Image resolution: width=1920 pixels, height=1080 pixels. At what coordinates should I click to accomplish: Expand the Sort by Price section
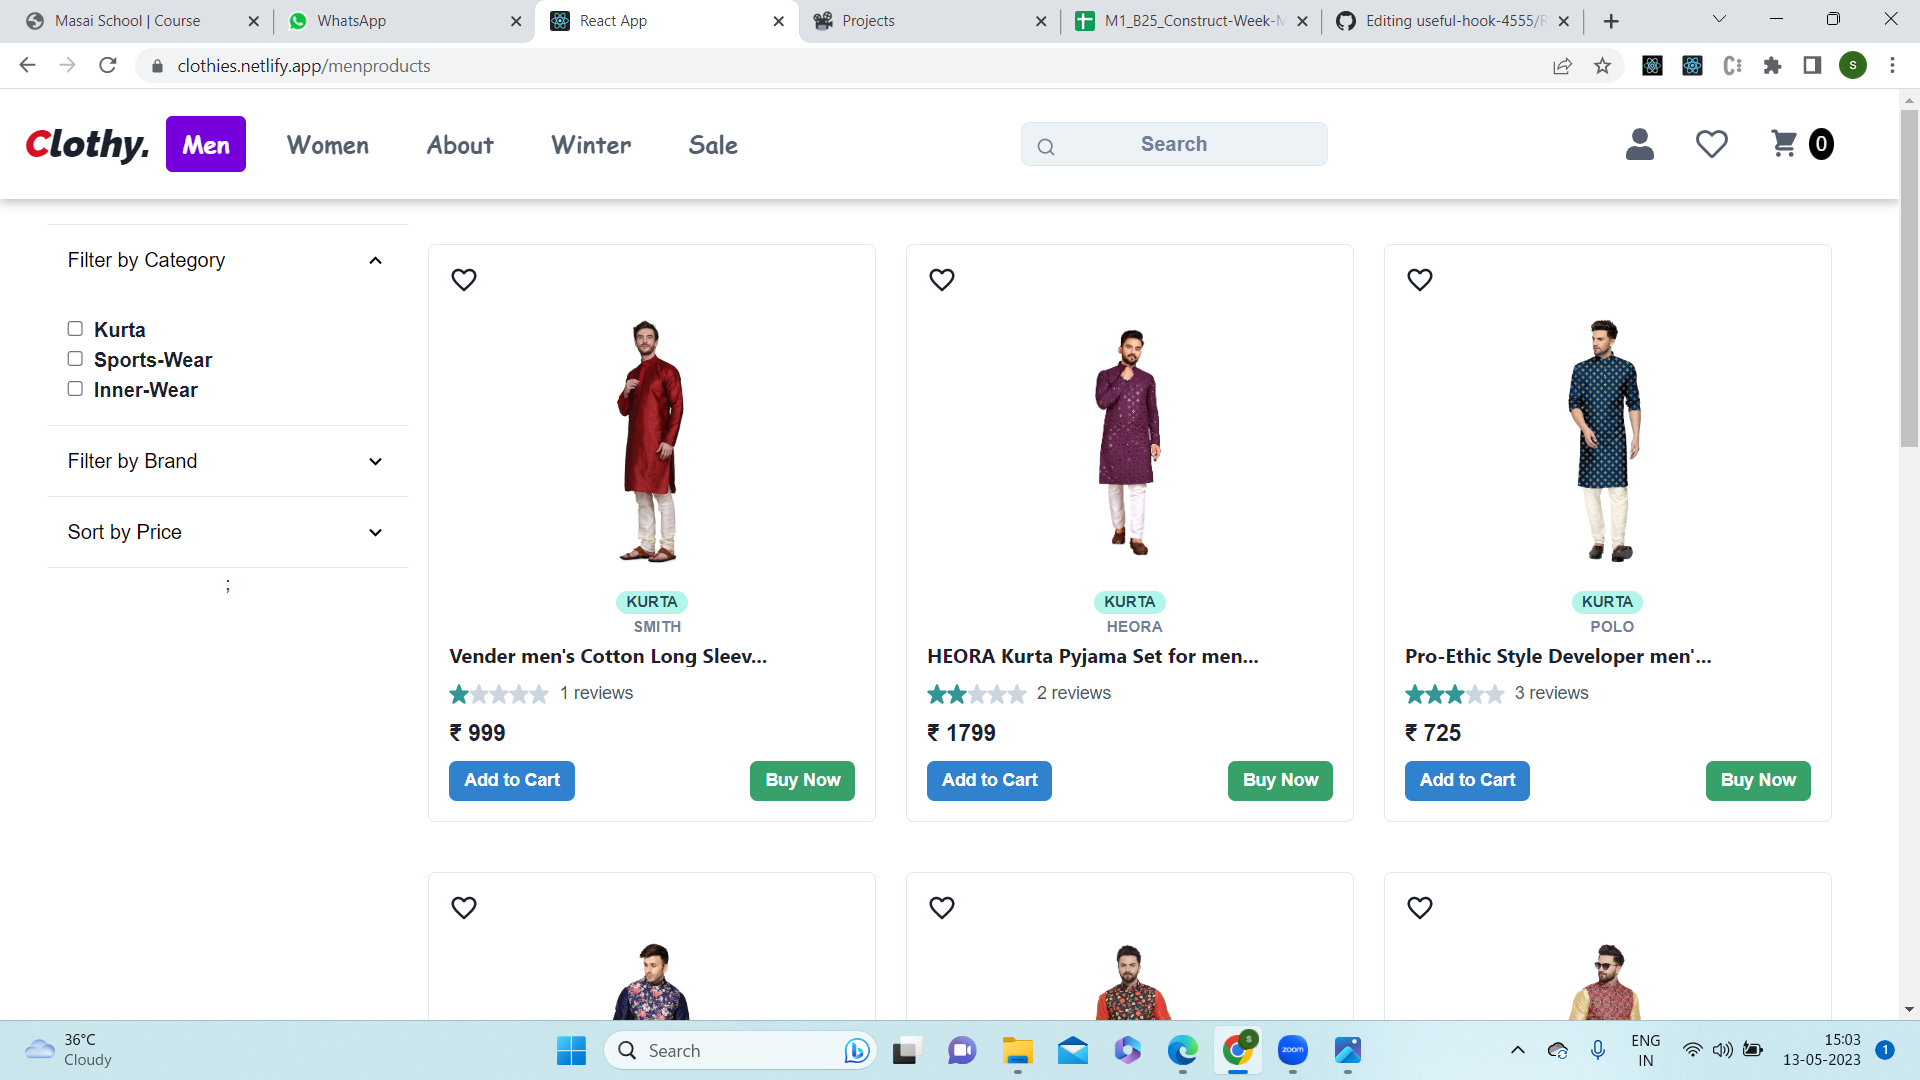coord(375,532)
